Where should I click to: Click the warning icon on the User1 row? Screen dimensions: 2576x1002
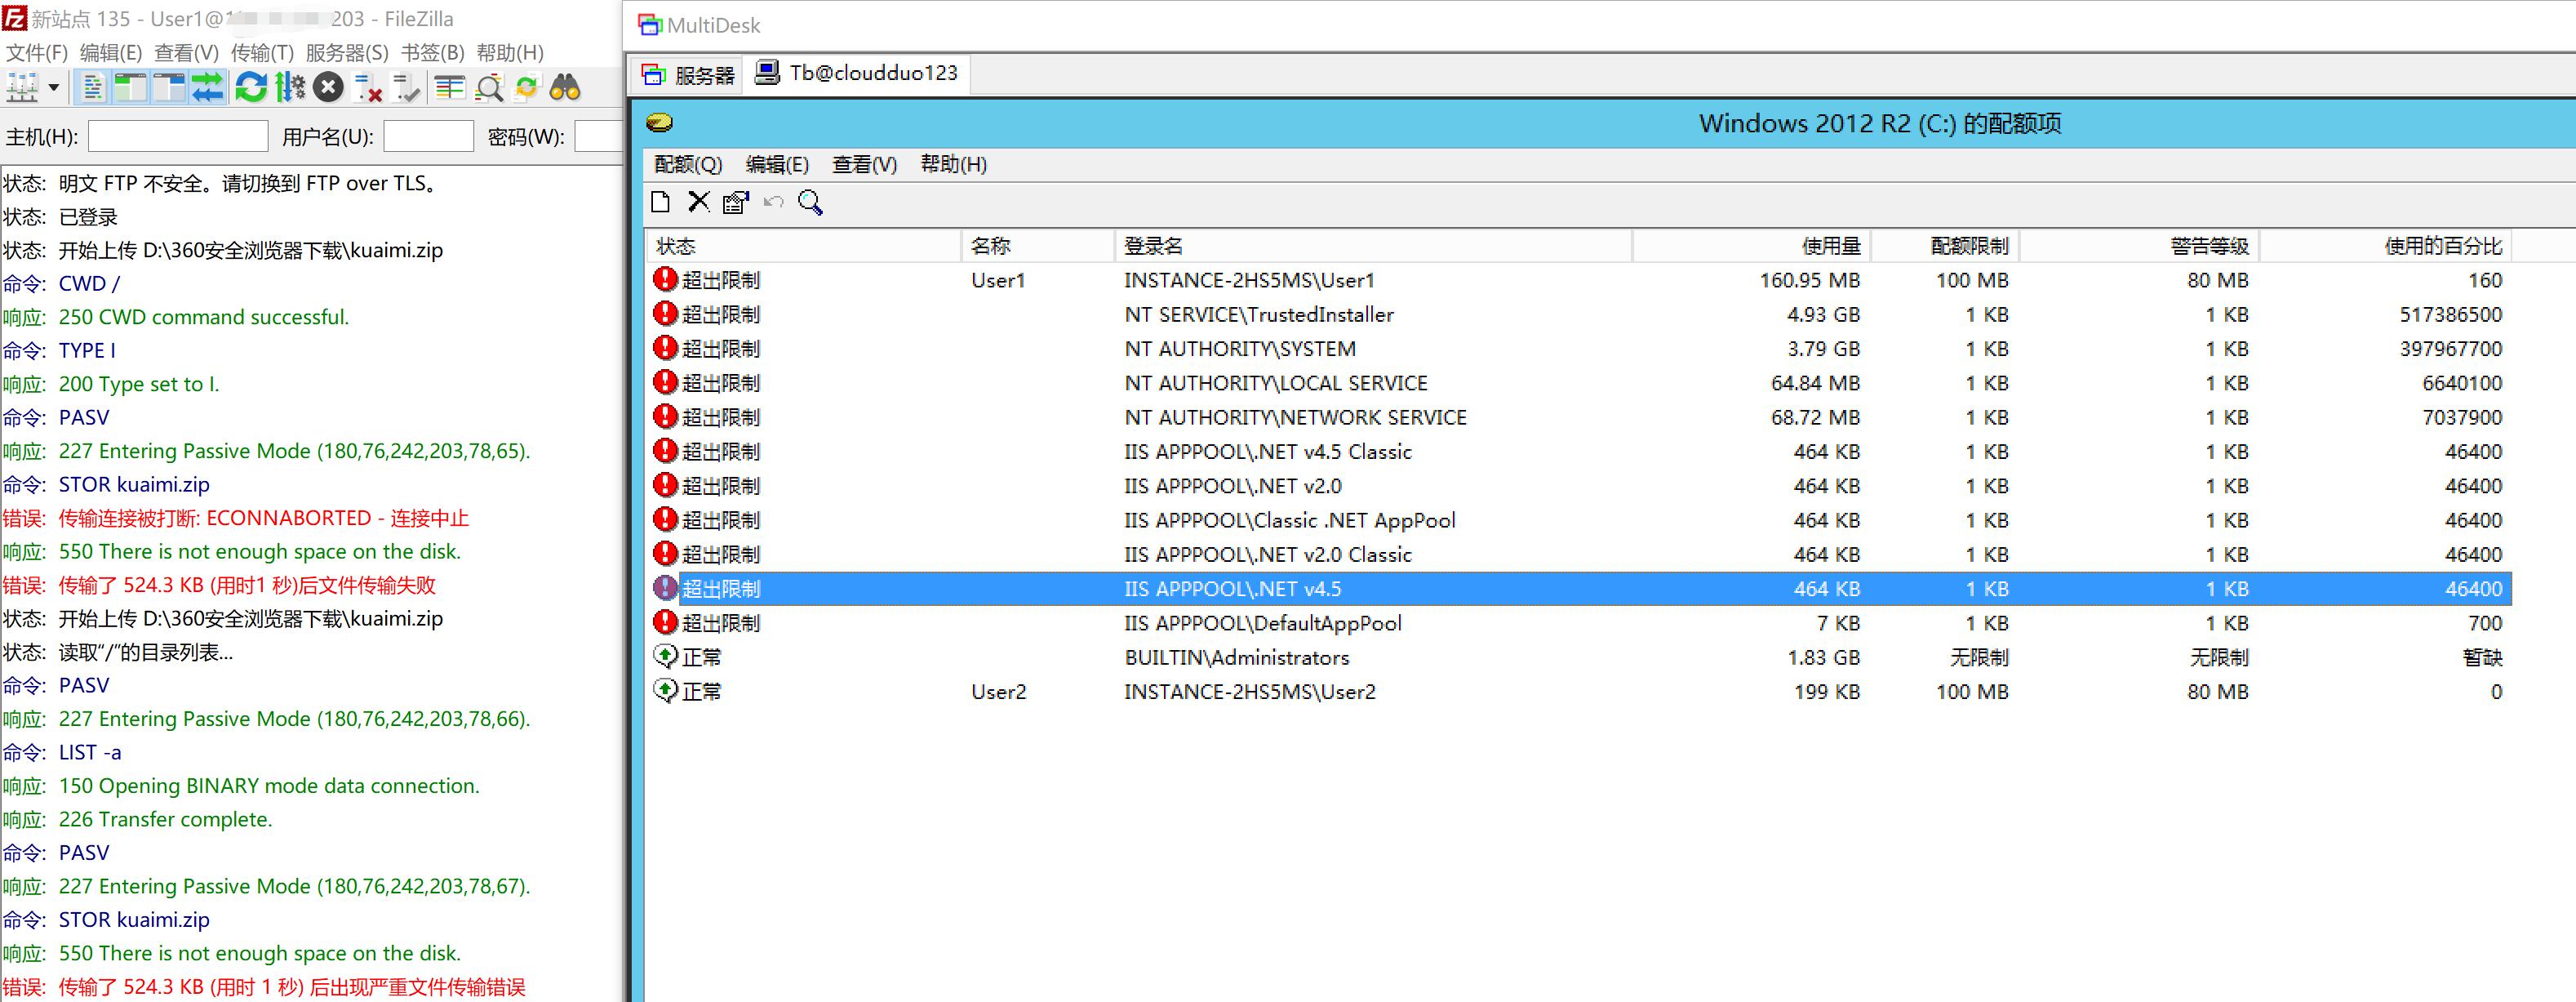click(x=665, y=280)
